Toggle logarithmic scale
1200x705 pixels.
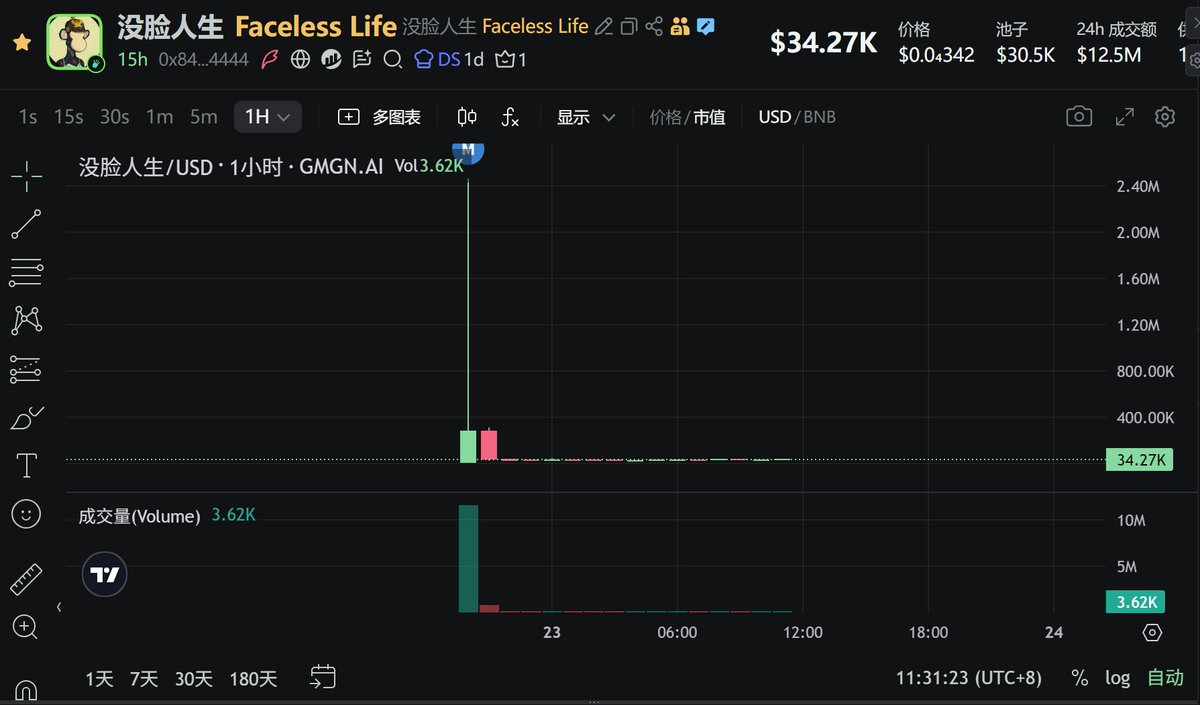click(x=1117, y=678)
